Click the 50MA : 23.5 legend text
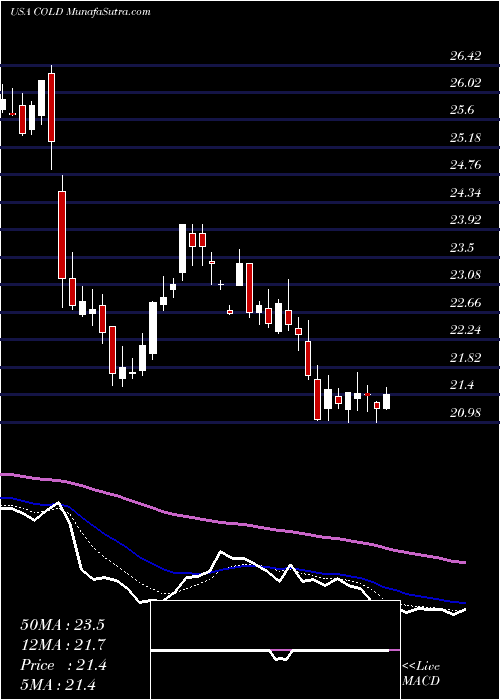Viewport: 500px width, 700px height. pyautogui.click(x=62, y=625)
